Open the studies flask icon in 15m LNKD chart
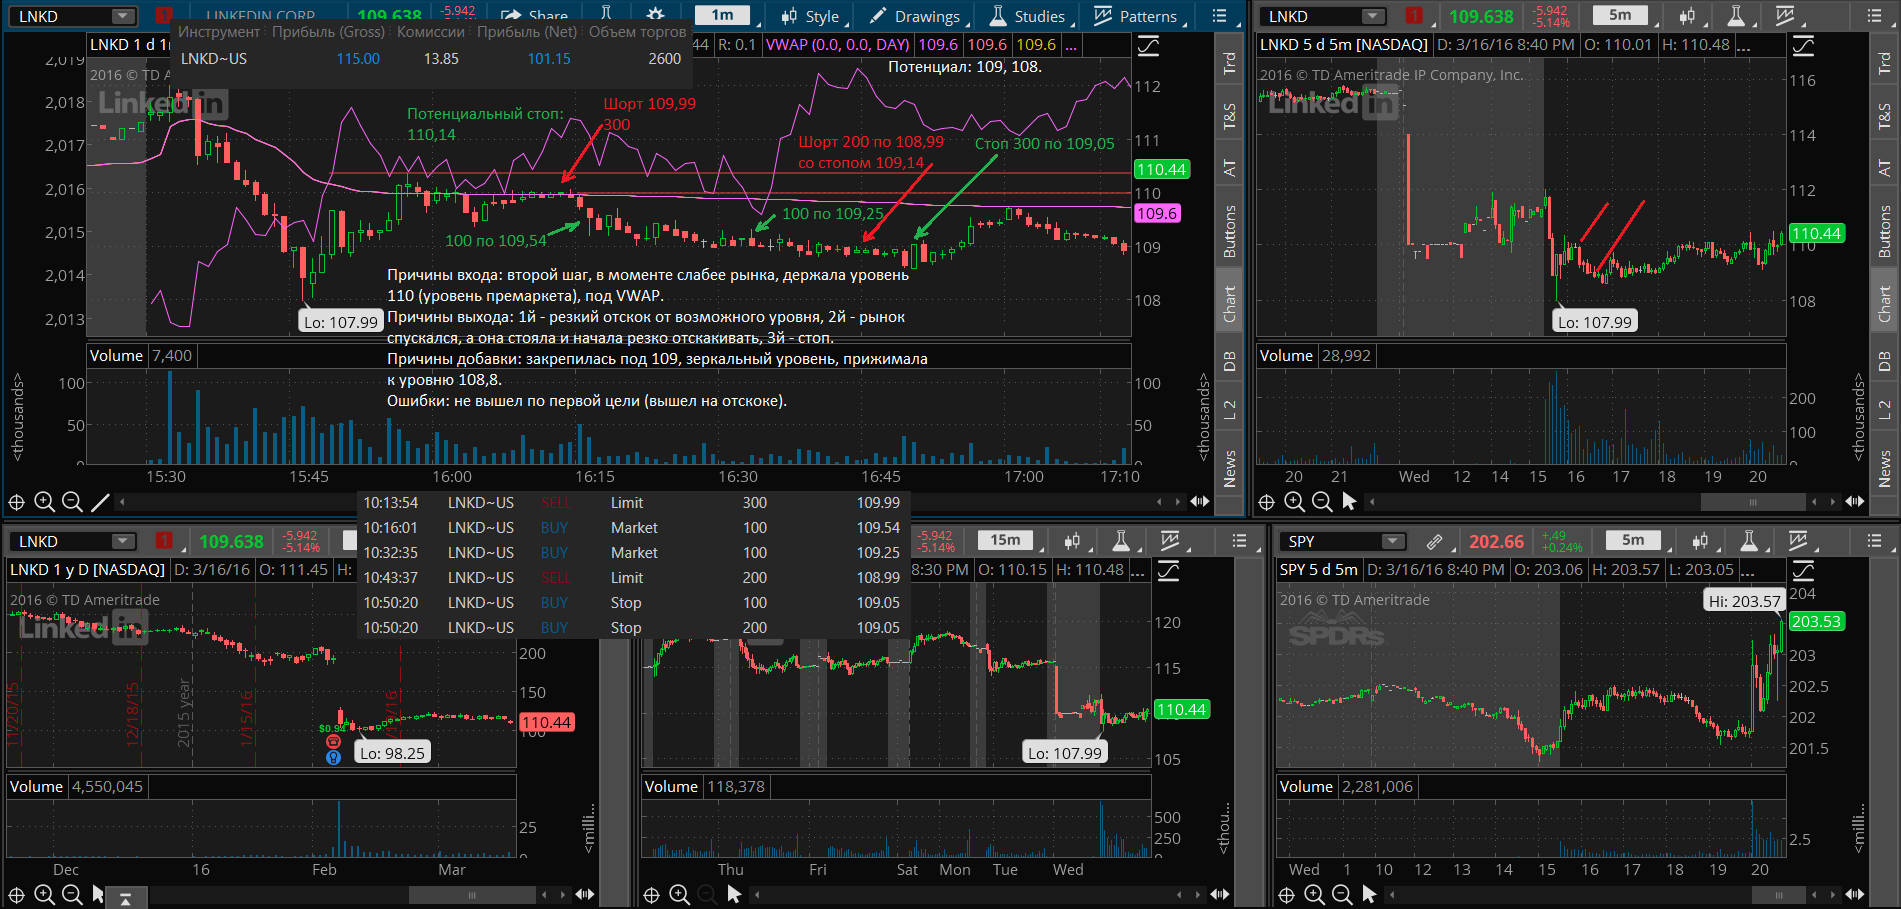 1121,541
